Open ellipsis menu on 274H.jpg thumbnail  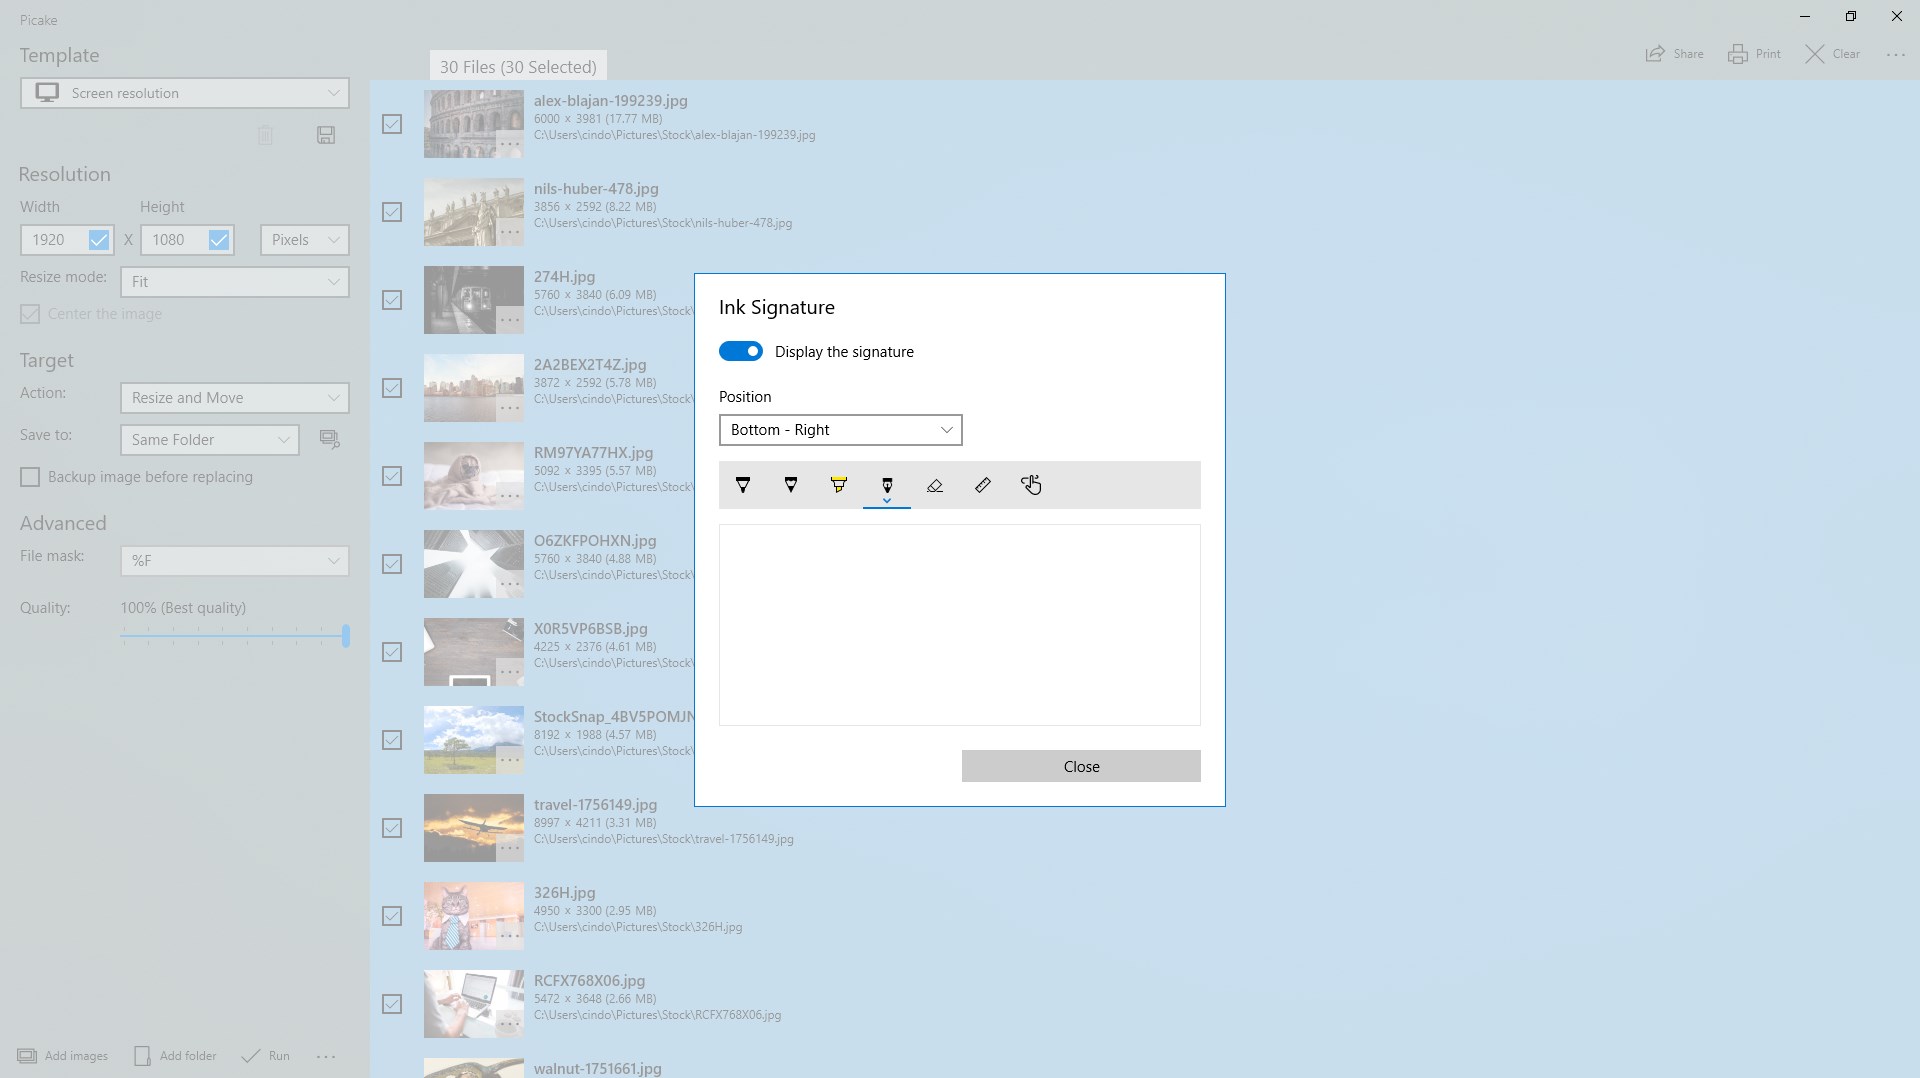(510, 321)
